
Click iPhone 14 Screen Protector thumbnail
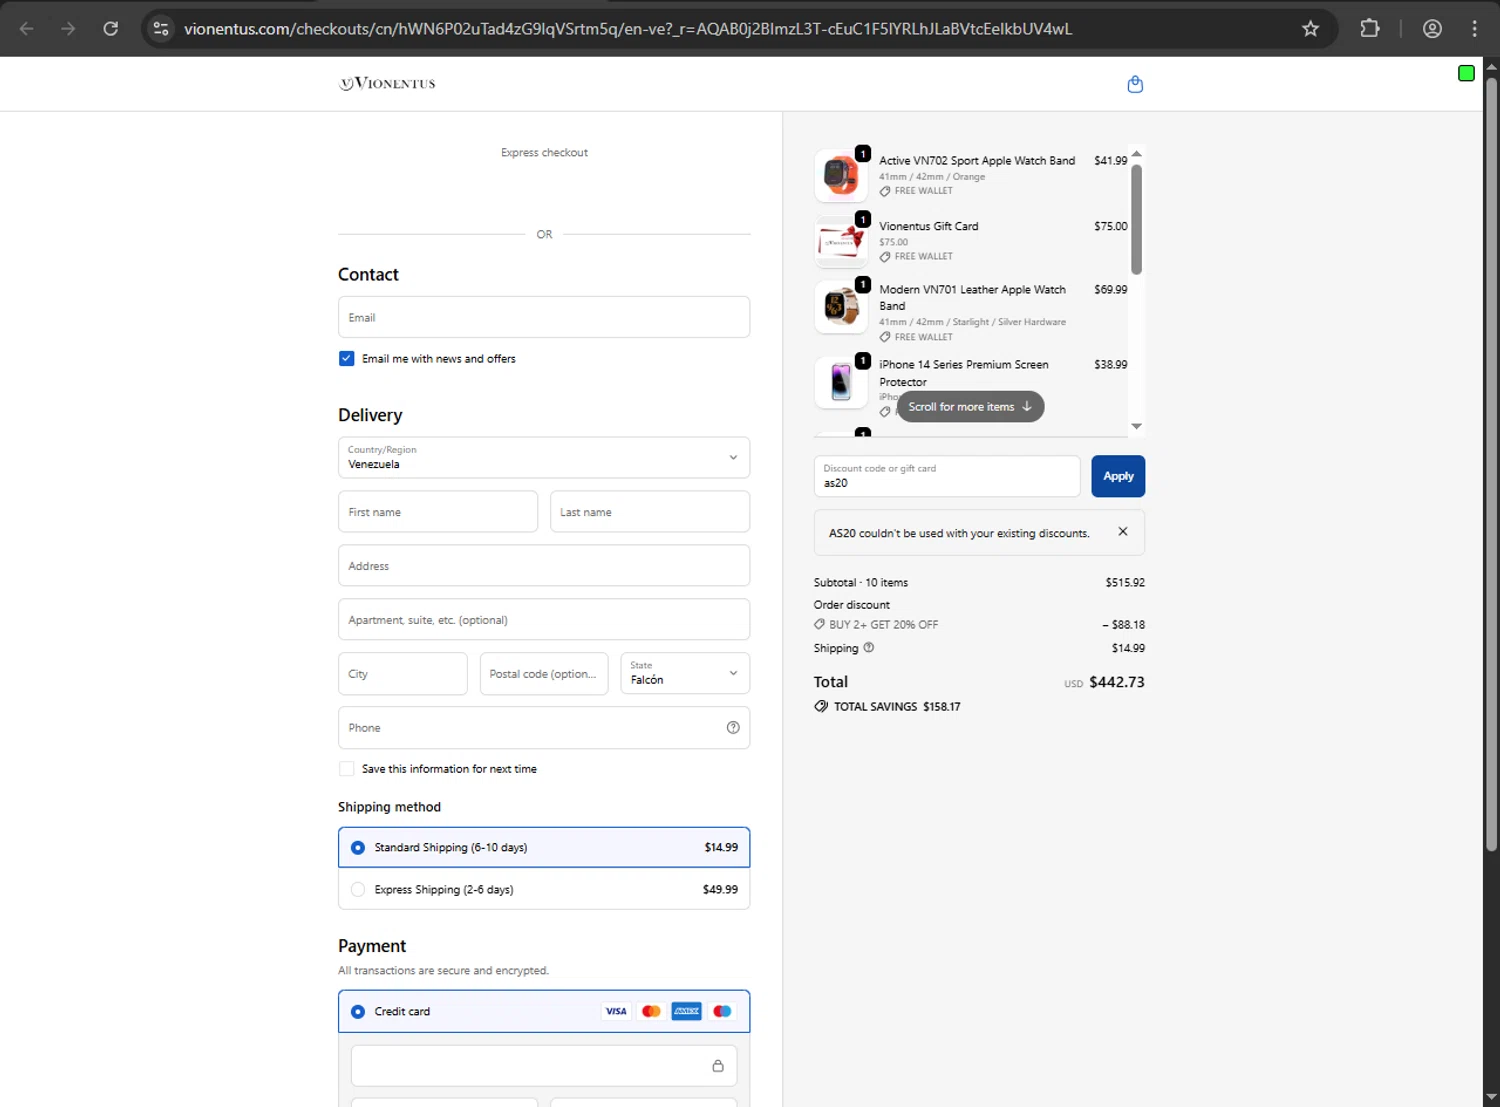tap(841, 382)
